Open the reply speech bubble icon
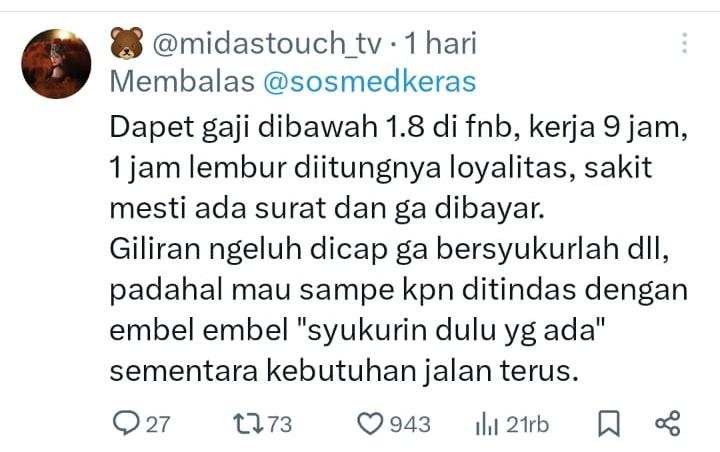The width and height of the screenshot is (720, 452). pyautogui.click(x=126, y=423)
